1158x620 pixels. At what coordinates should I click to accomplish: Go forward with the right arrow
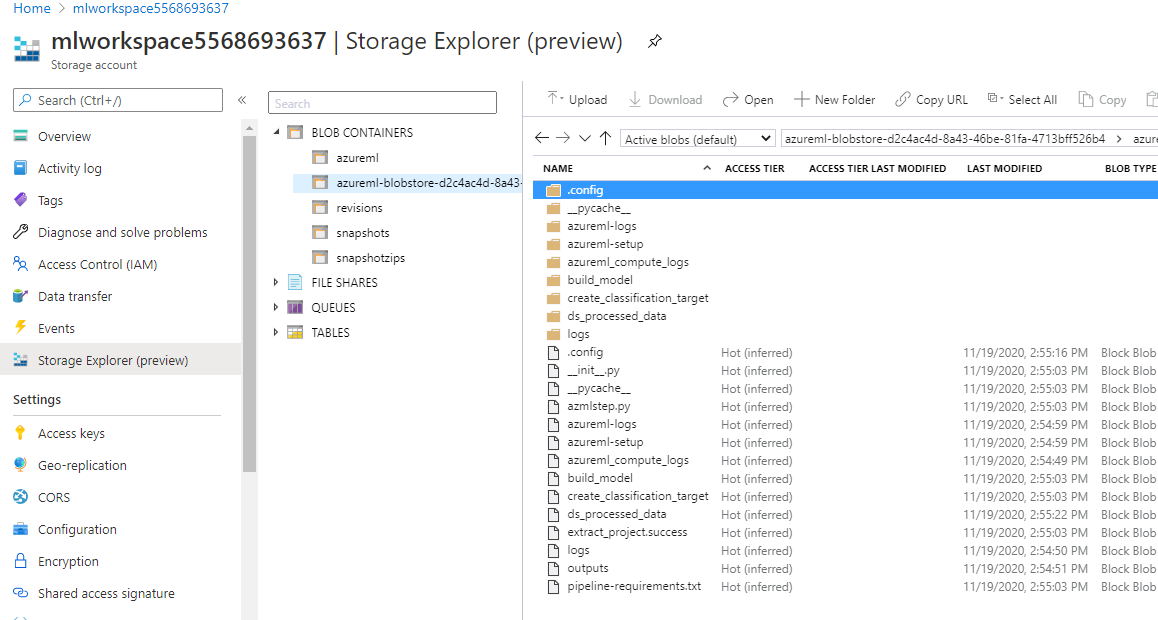[x=563, y=138]
